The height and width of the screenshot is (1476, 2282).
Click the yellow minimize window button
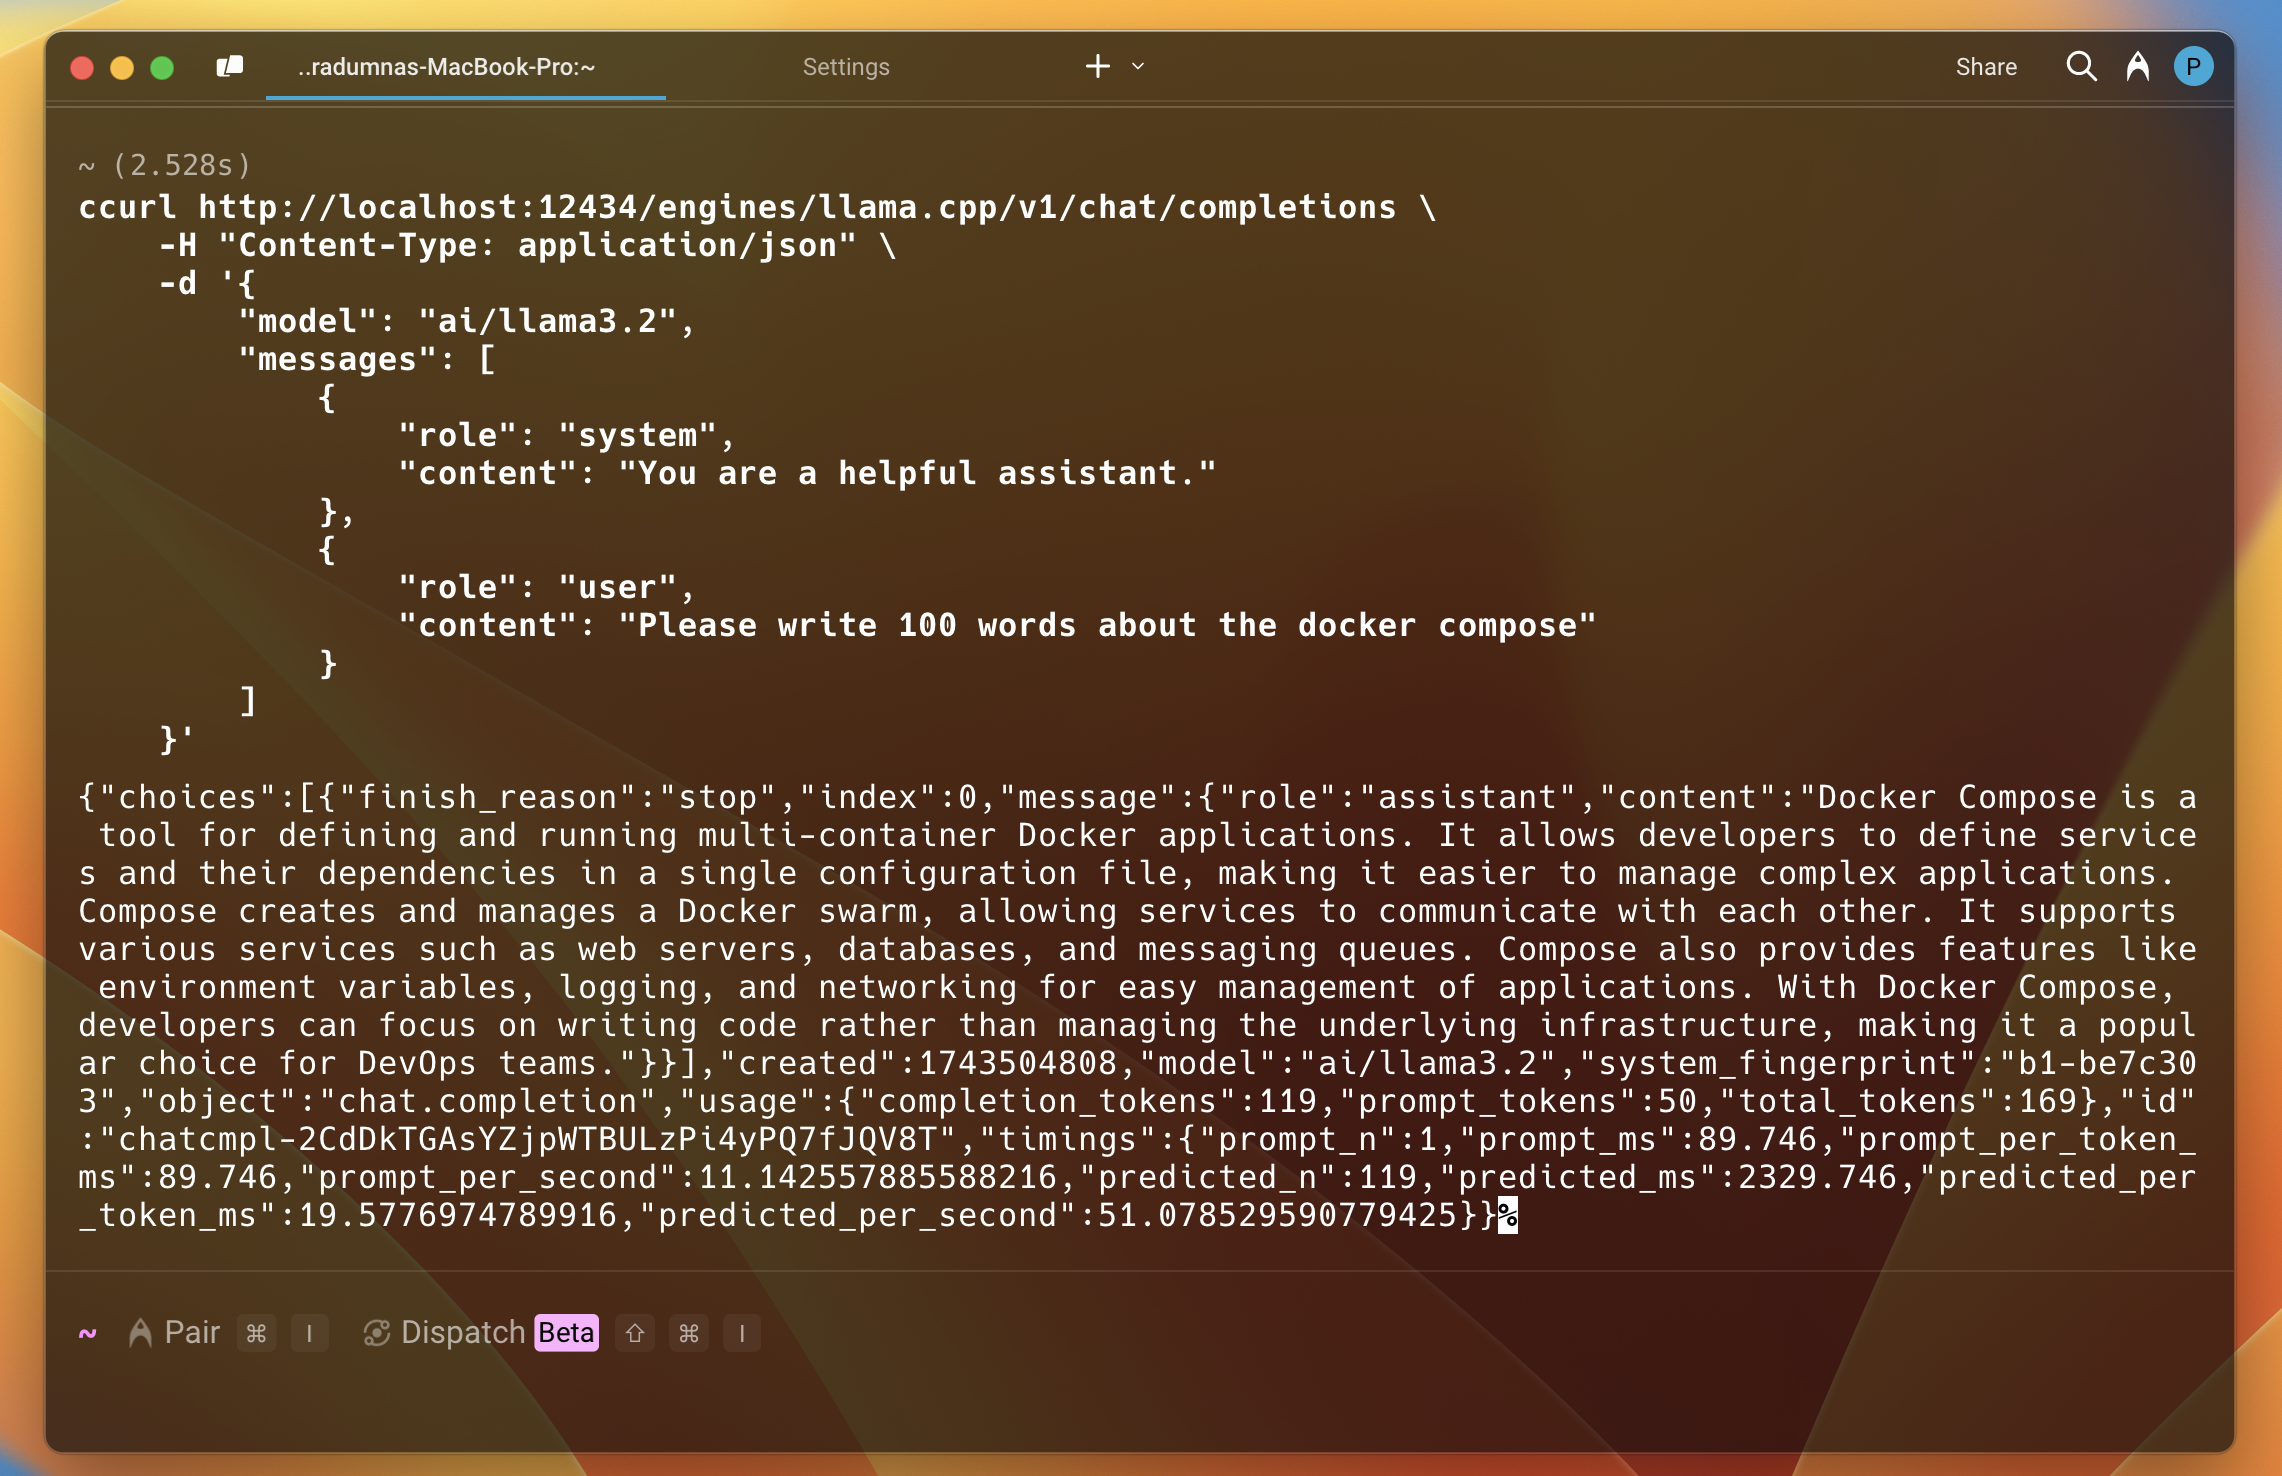122,68
